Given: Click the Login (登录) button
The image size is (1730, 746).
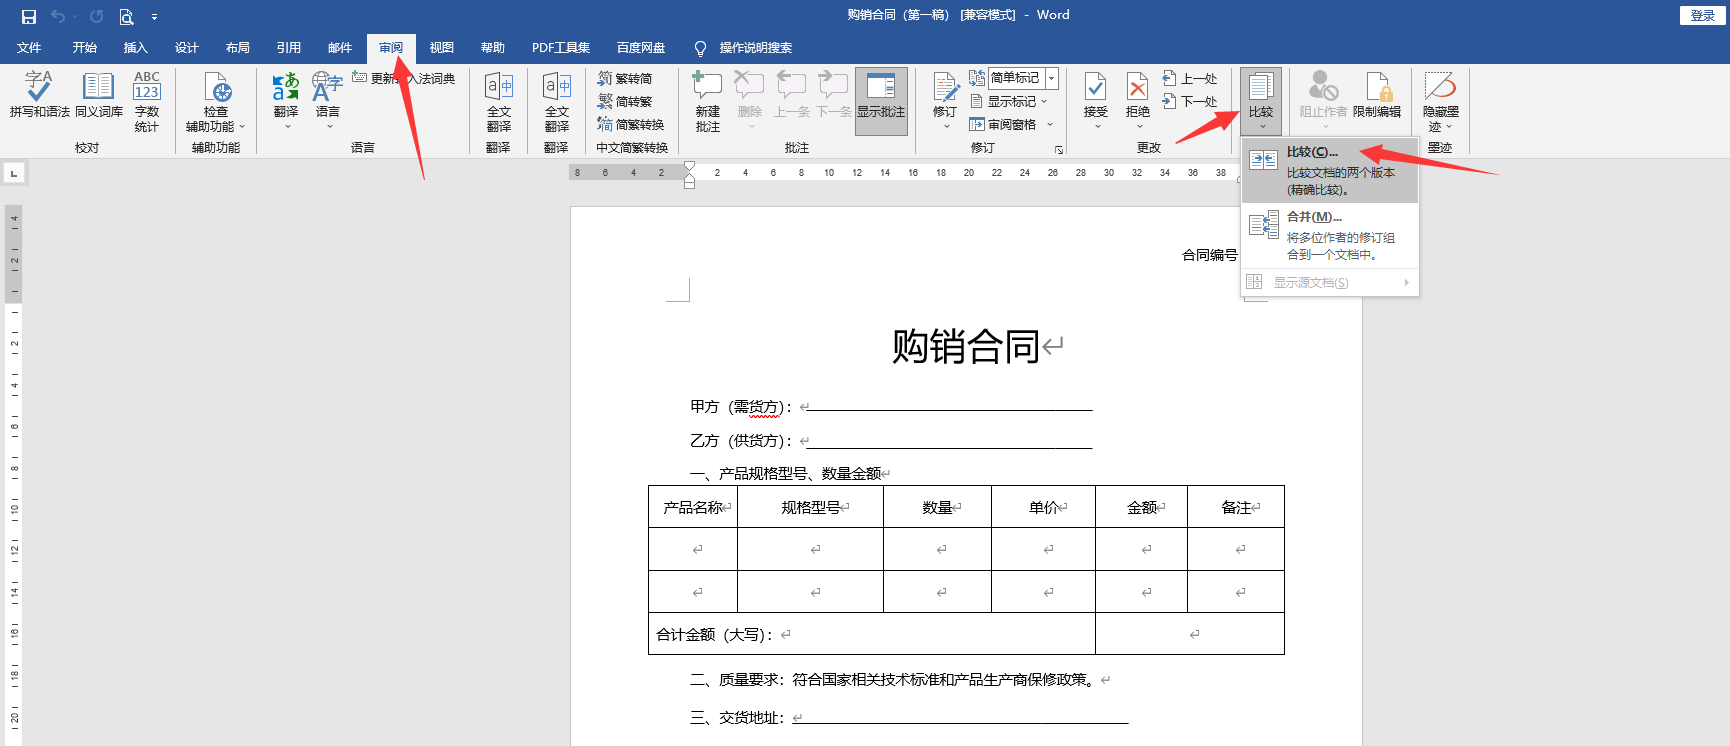Looking at the screenshot, I should [x=1702, y=16].
